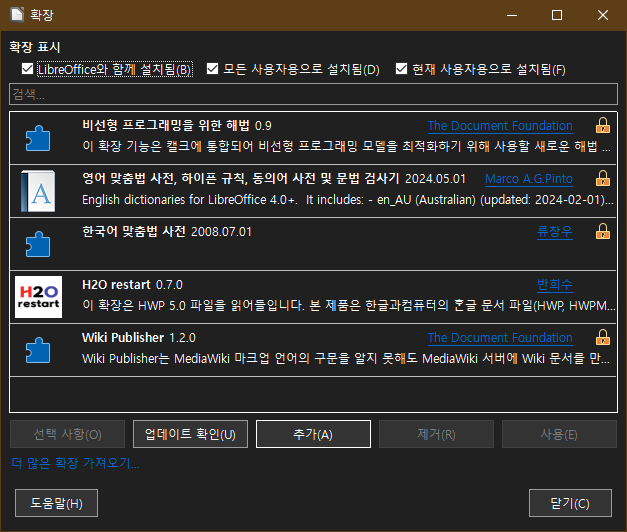This screenshot has height=532, width=627.
Task: Click the lock icon on 한국어 맞춤법 사전 row
Action: click(603, 231)
